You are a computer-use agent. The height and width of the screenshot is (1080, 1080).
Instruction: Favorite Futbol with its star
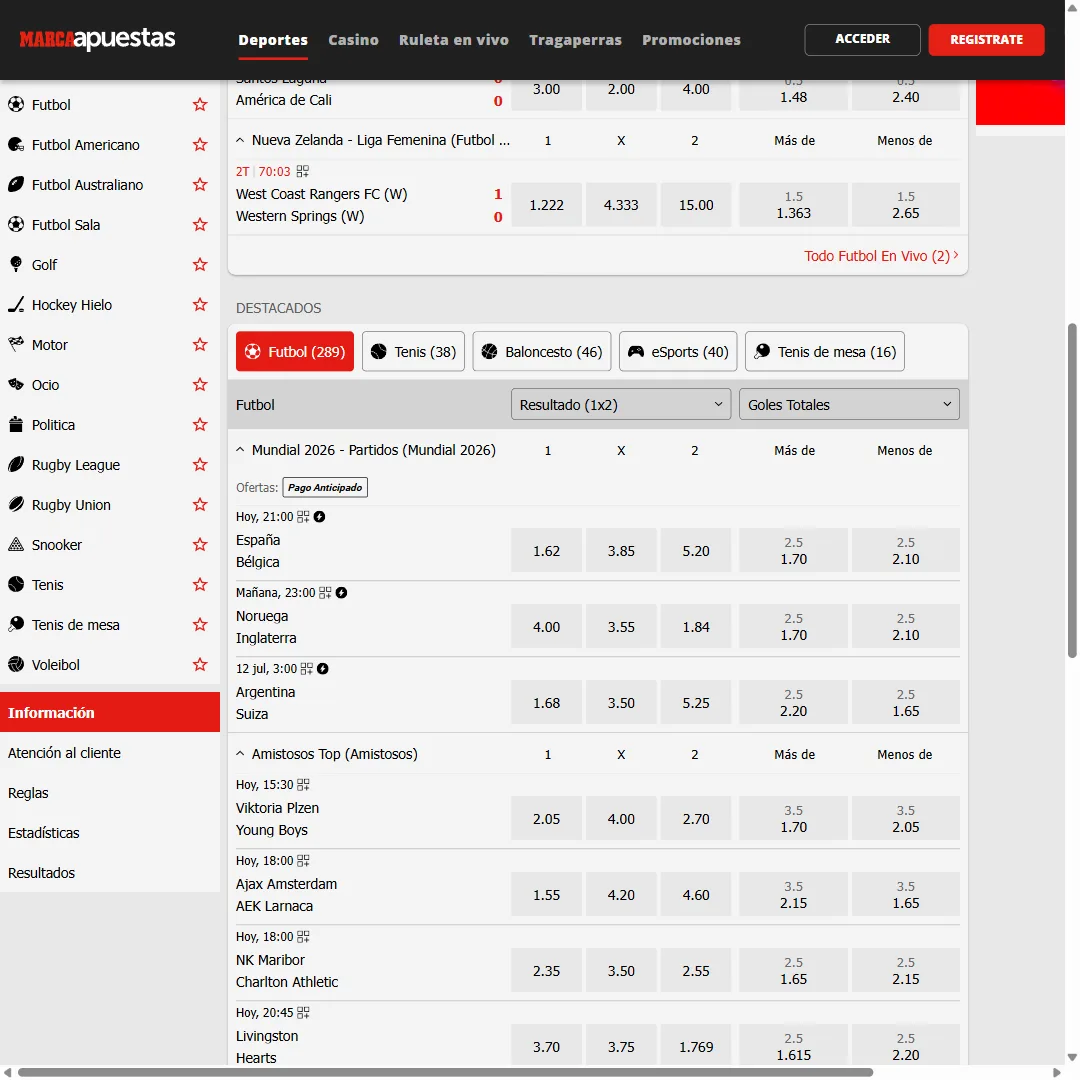click(200, 105)
